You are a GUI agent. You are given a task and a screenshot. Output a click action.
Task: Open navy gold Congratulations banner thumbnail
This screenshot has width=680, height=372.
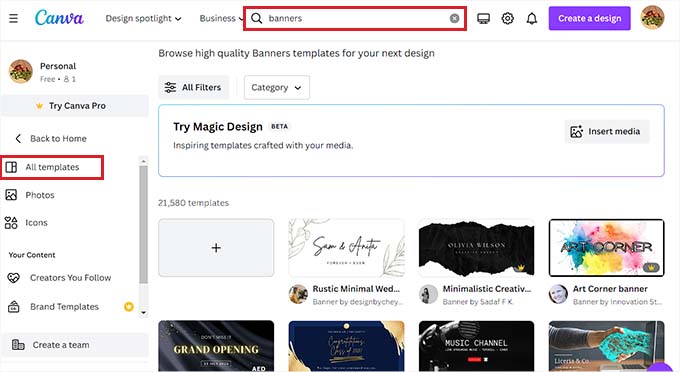[346, 346]
